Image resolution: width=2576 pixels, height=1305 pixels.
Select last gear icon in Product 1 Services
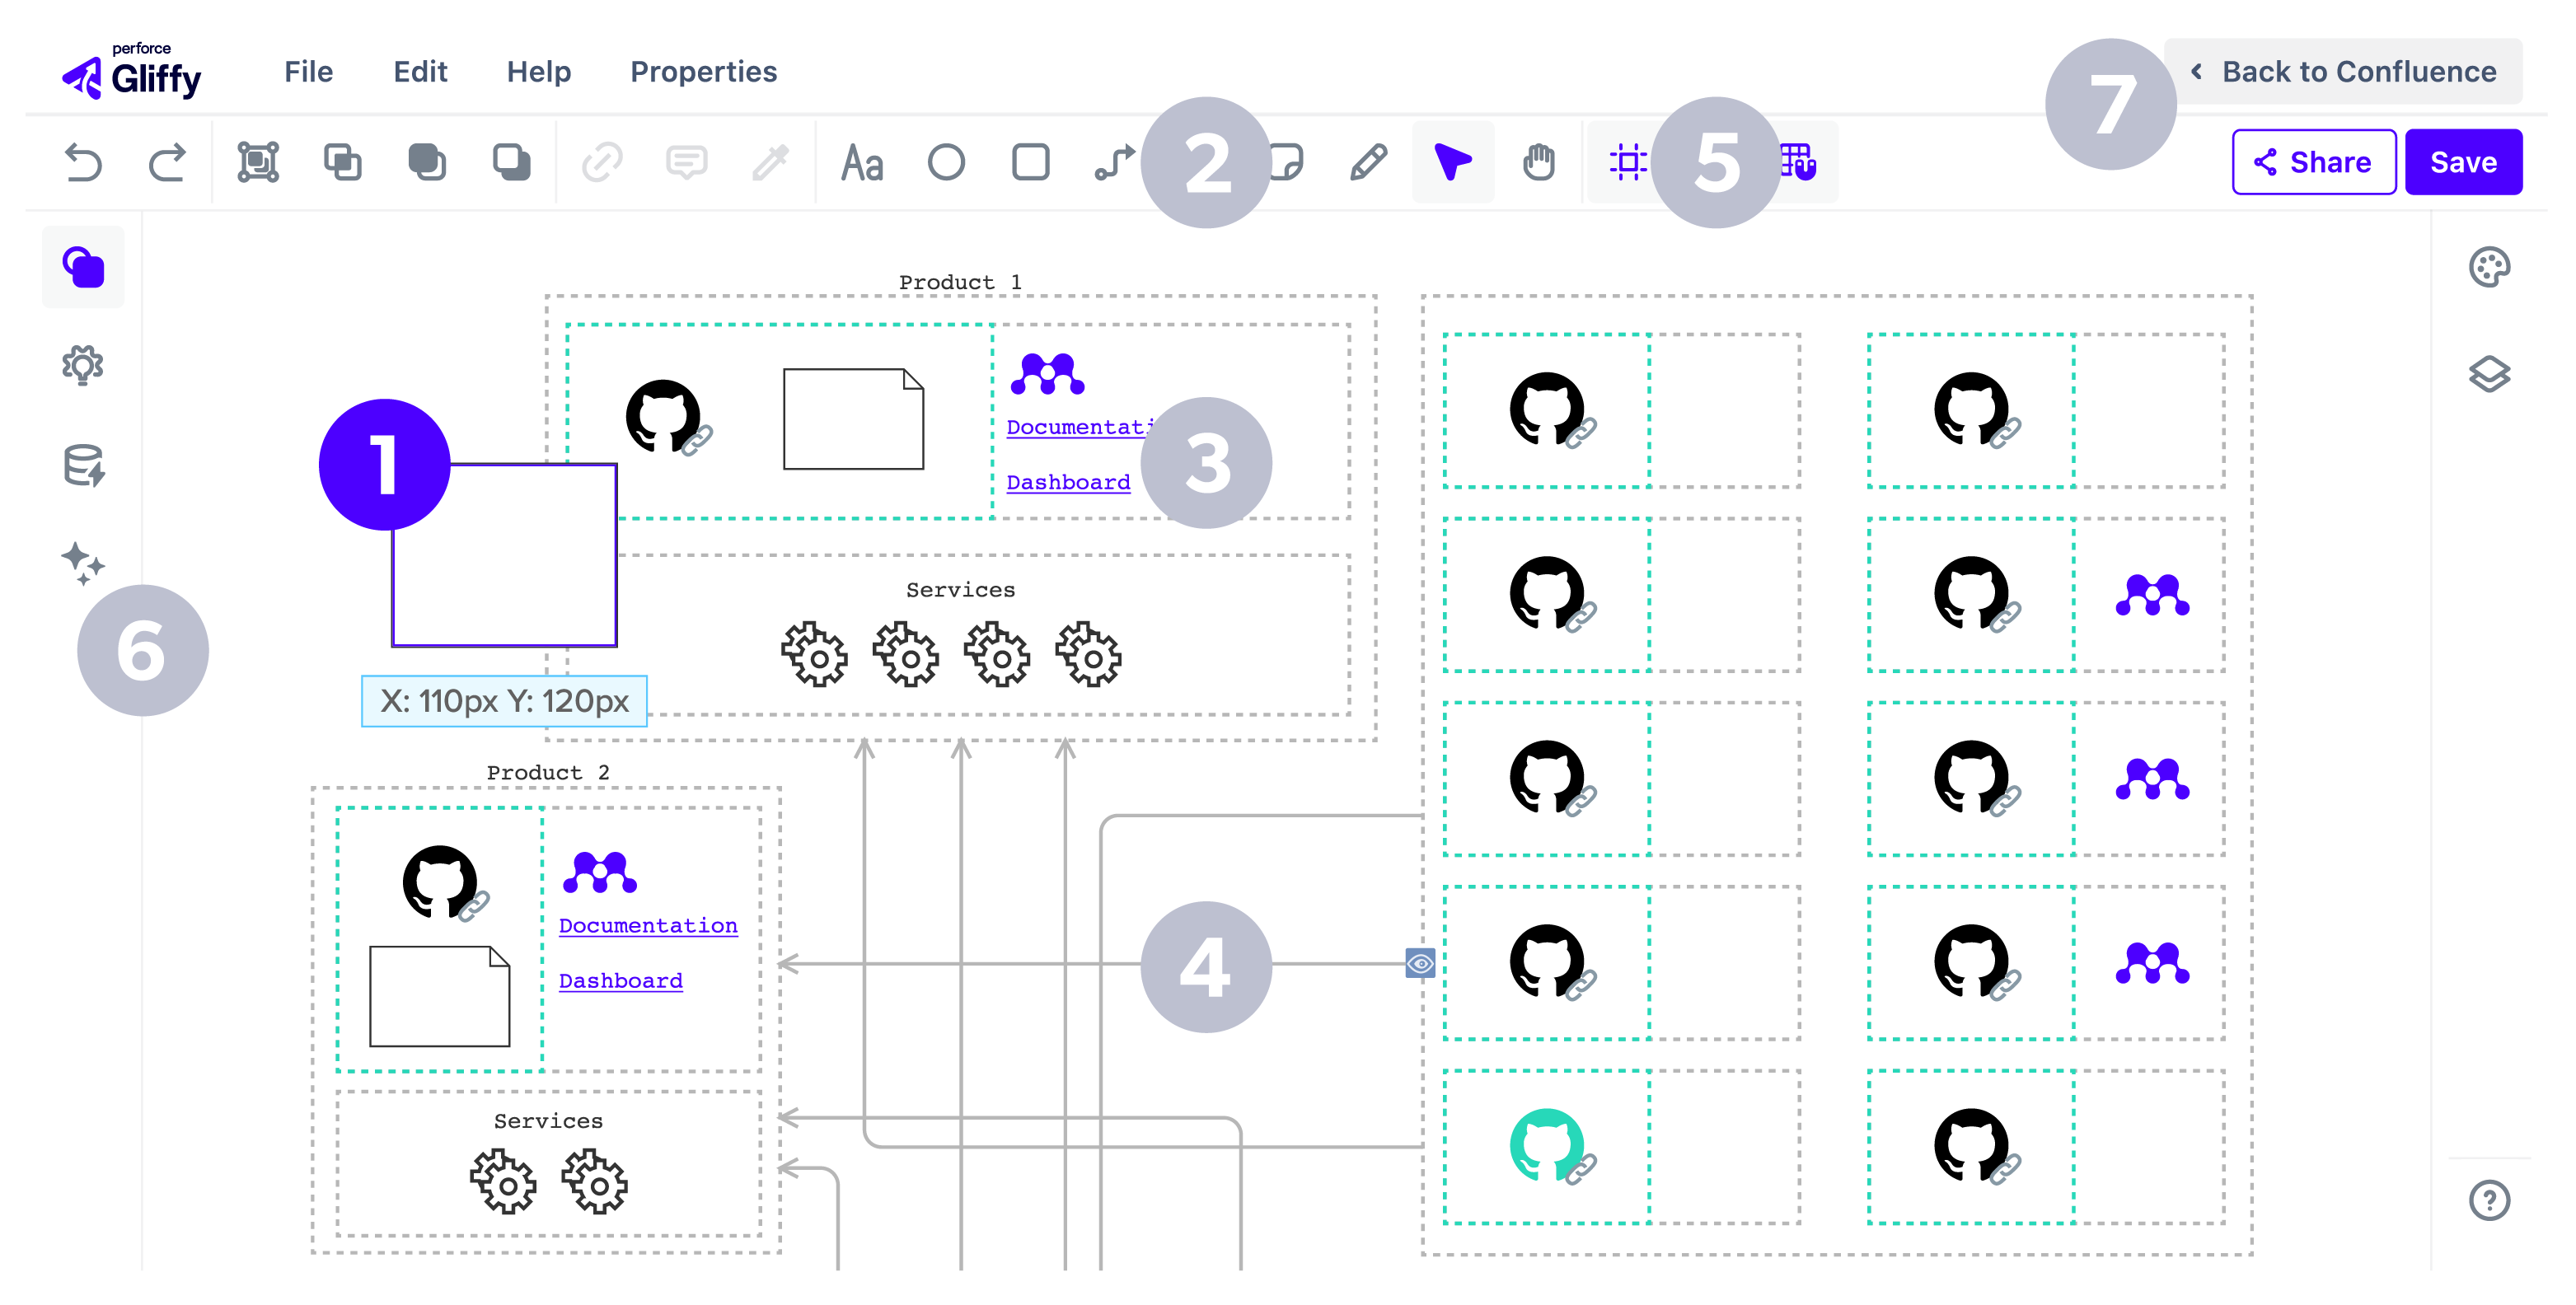tap(1088, 655)
